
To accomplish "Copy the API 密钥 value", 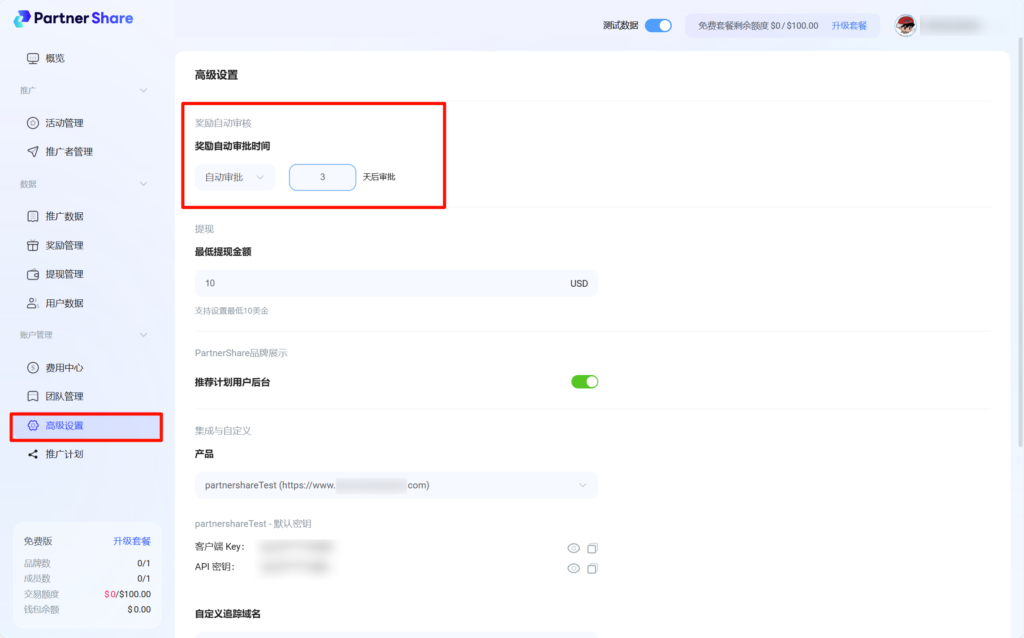I will (592, 568).
